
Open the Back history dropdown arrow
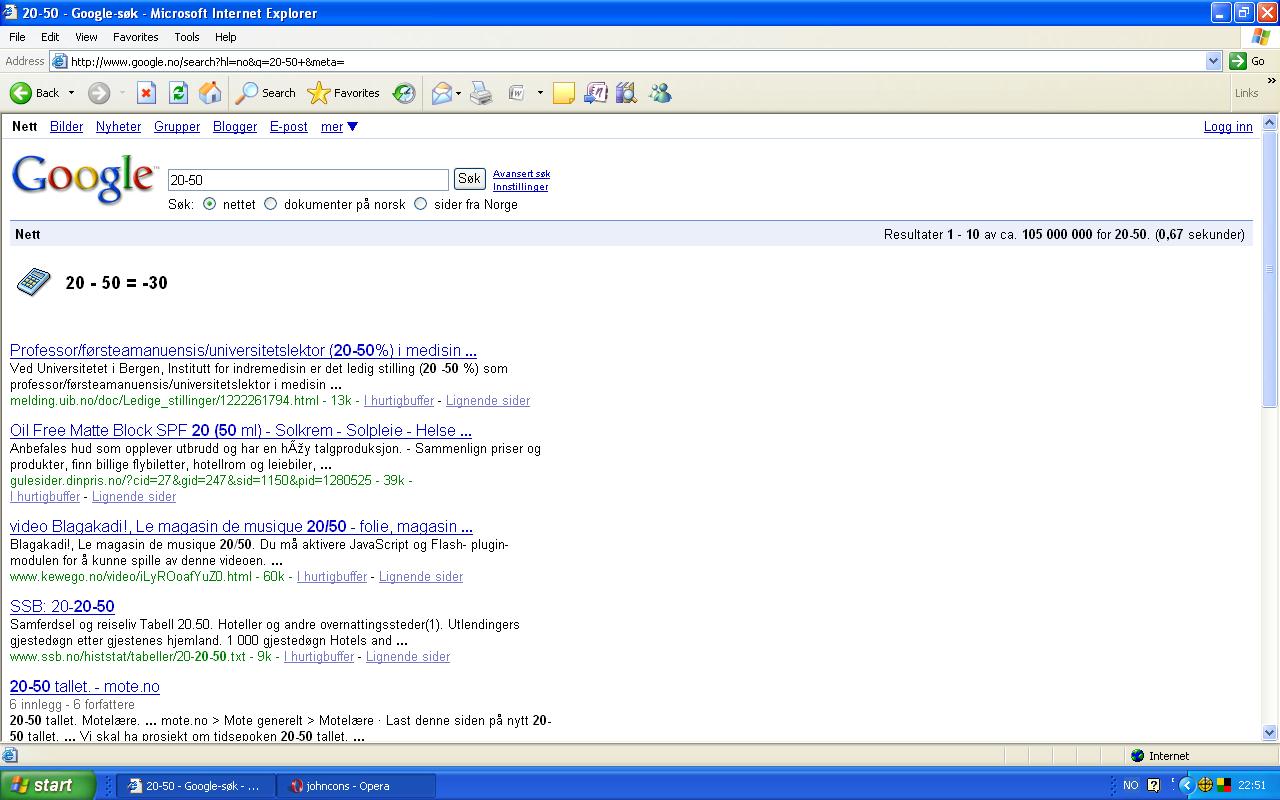click(71, 93)
